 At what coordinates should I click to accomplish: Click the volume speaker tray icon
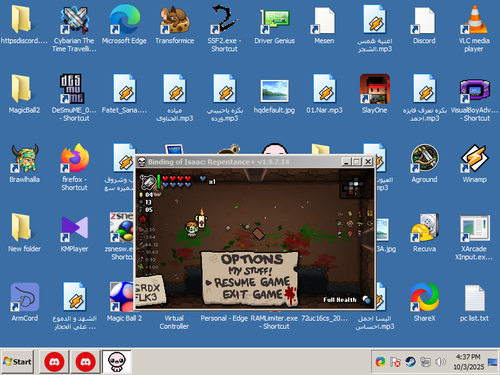click(x=441, y=362)
